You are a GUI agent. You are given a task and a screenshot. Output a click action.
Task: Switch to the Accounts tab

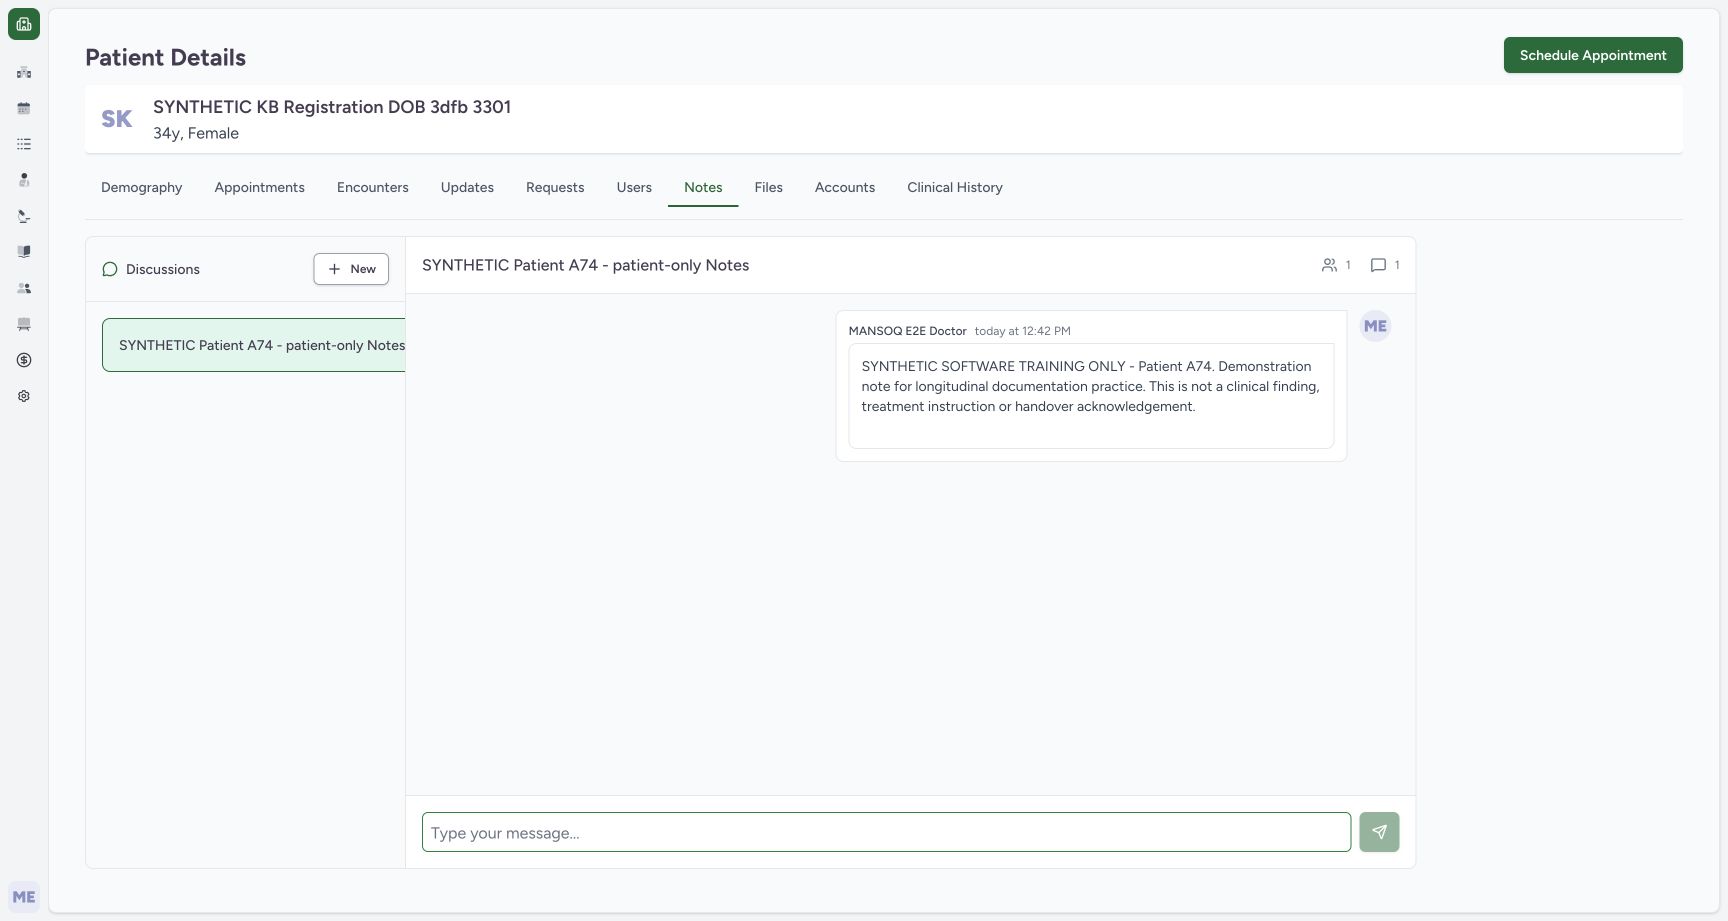[x=845, y=187]
